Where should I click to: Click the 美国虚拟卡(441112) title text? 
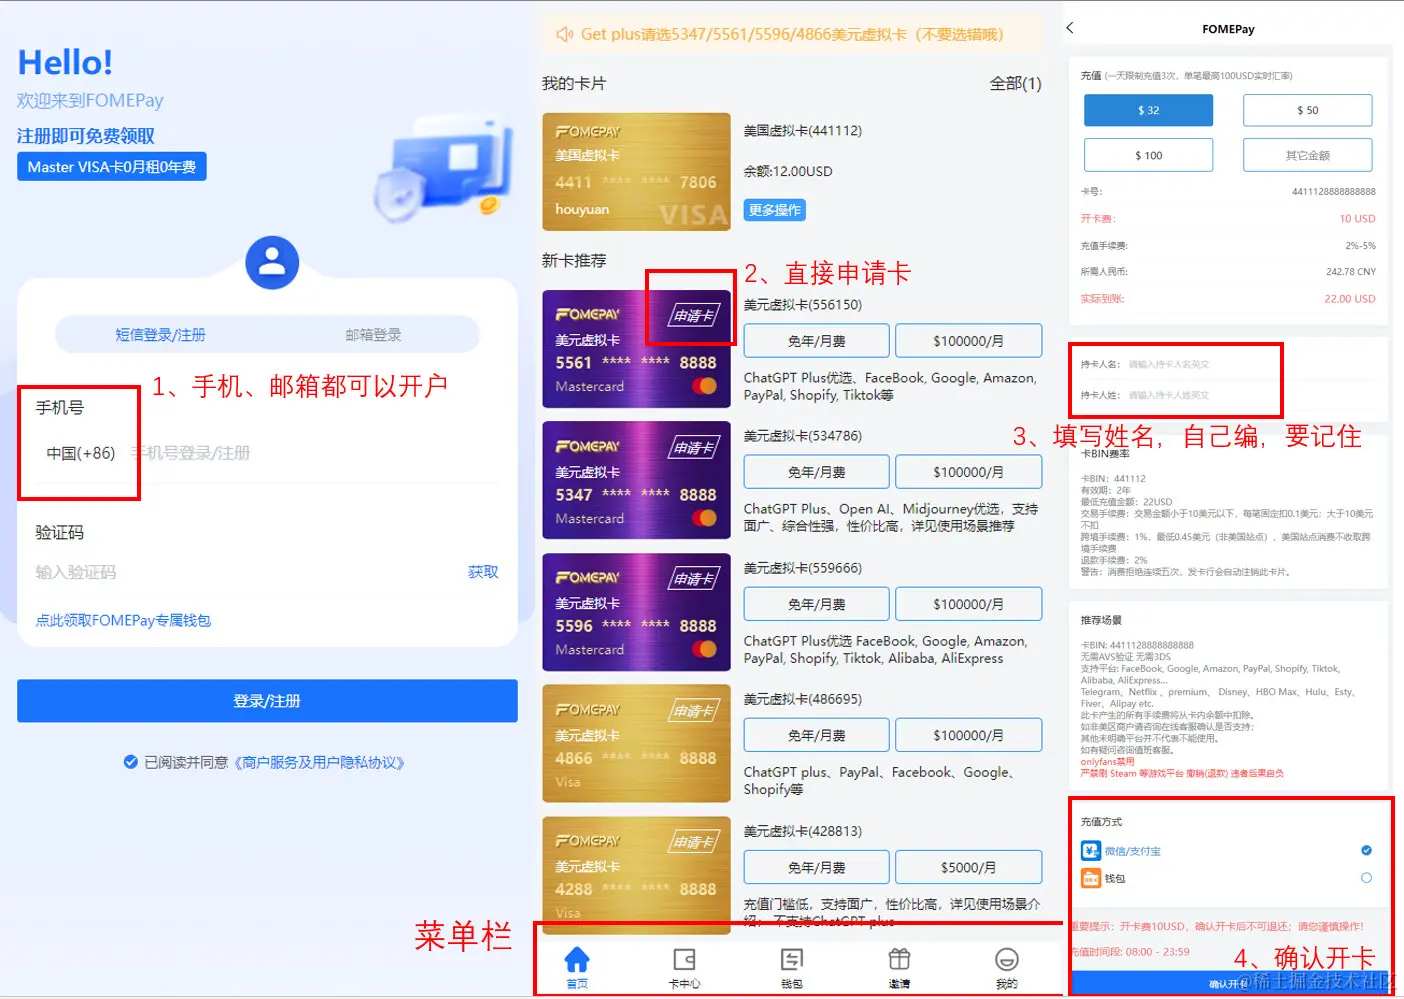tap(803, 131)
